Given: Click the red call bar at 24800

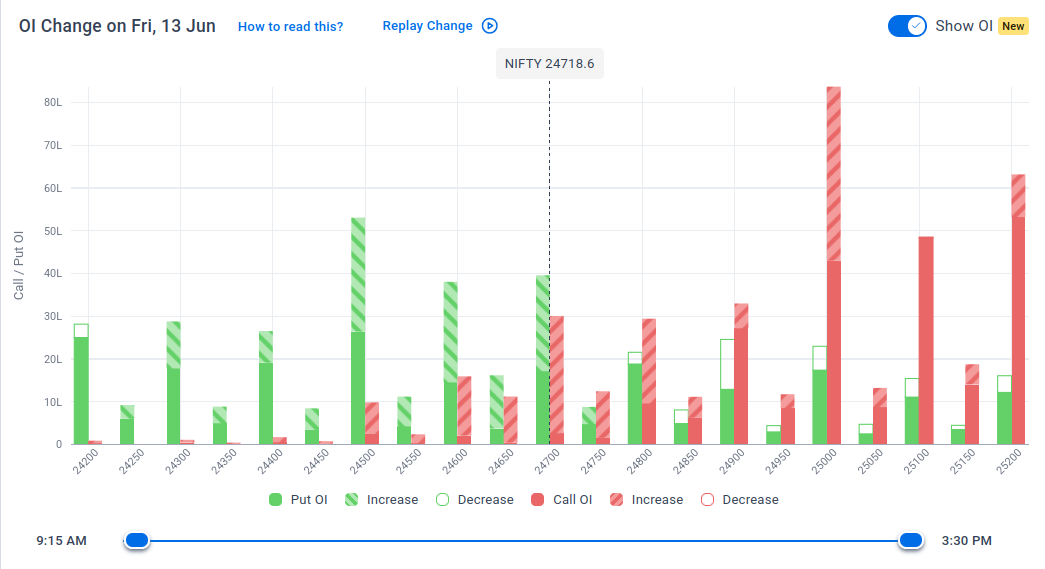Looking at the screenshot, I should click(649, 382).
